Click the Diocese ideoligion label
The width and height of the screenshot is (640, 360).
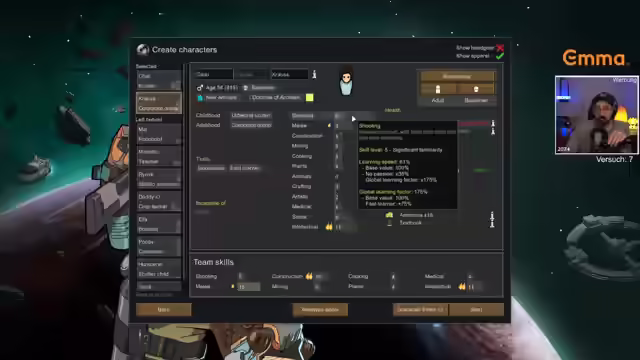coord(276,98)
